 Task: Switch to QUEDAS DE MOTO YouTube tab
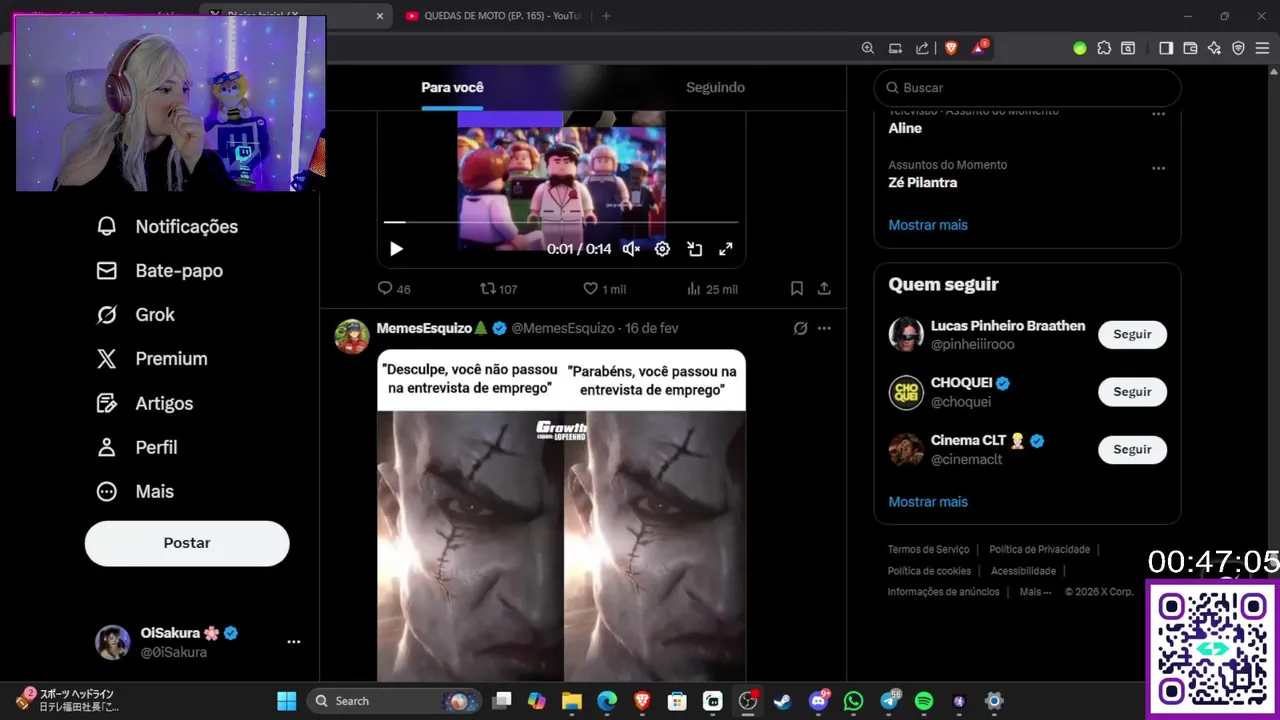[492, 16]
